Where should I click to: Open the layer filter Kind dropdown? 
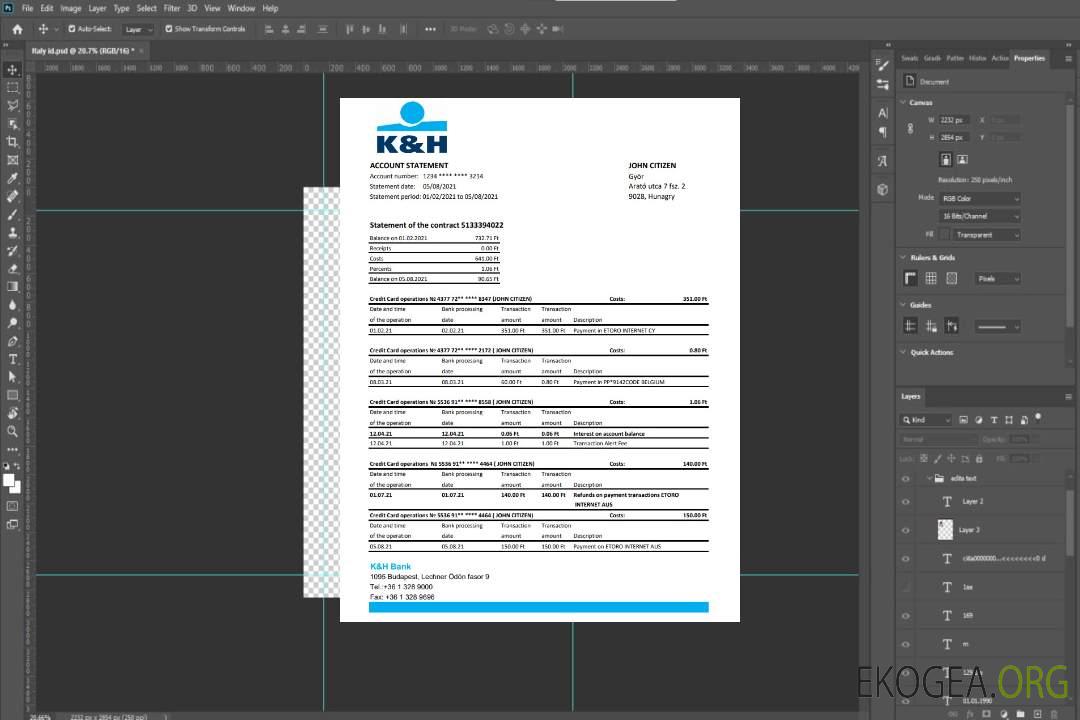coord(926,420)
